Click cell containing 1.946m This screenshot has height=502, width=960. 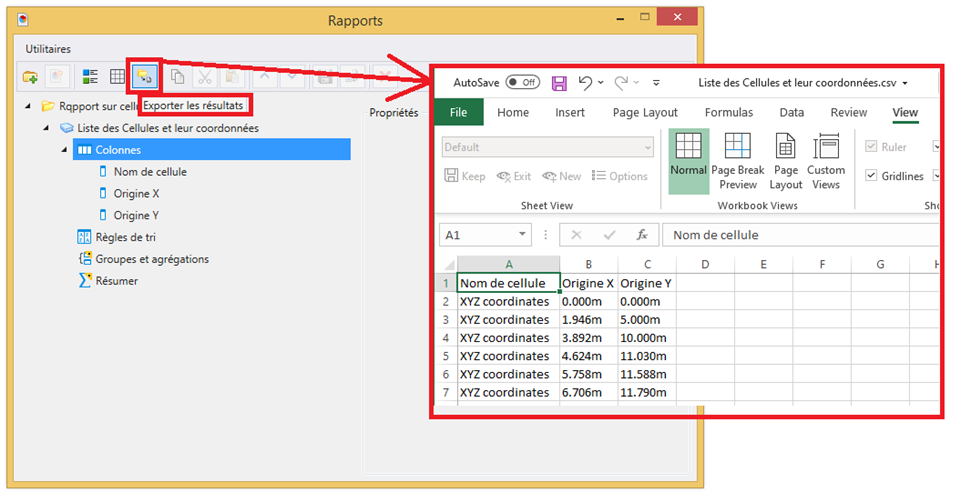588,320
